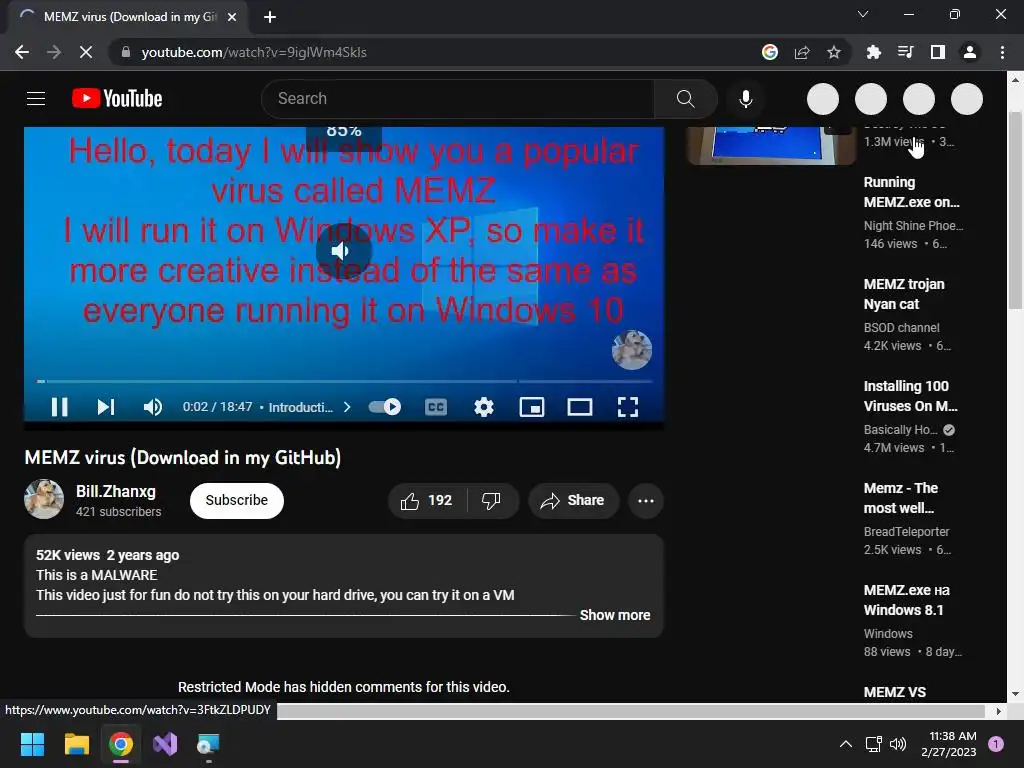The height and width of the screenshot is (768, 1024).
Task: Skip to the next video
Action: (106, 407)
